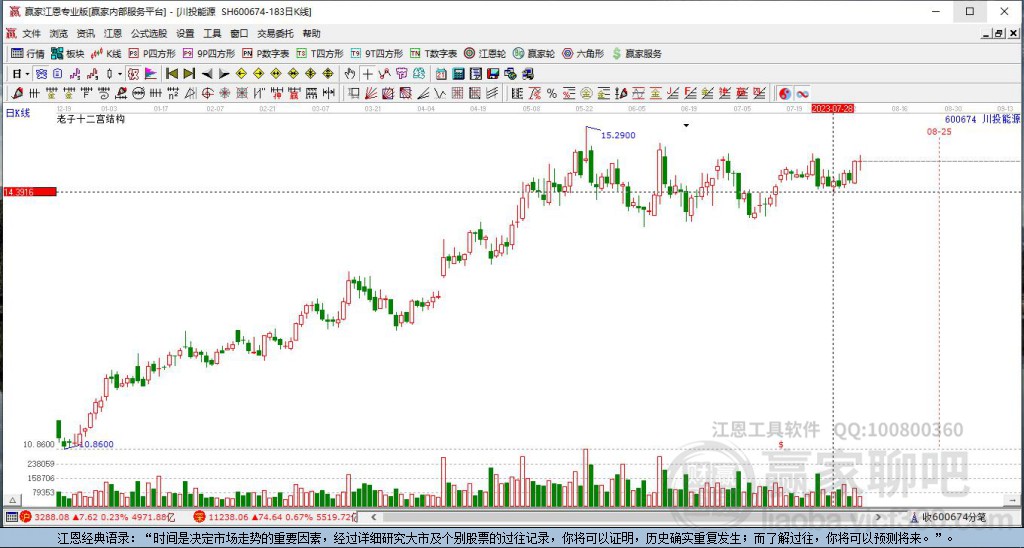The width and height of the screenshot is (1024, 548).
Task: Switch to K线 candlestick chart
Action: click(x=106, y=53)
